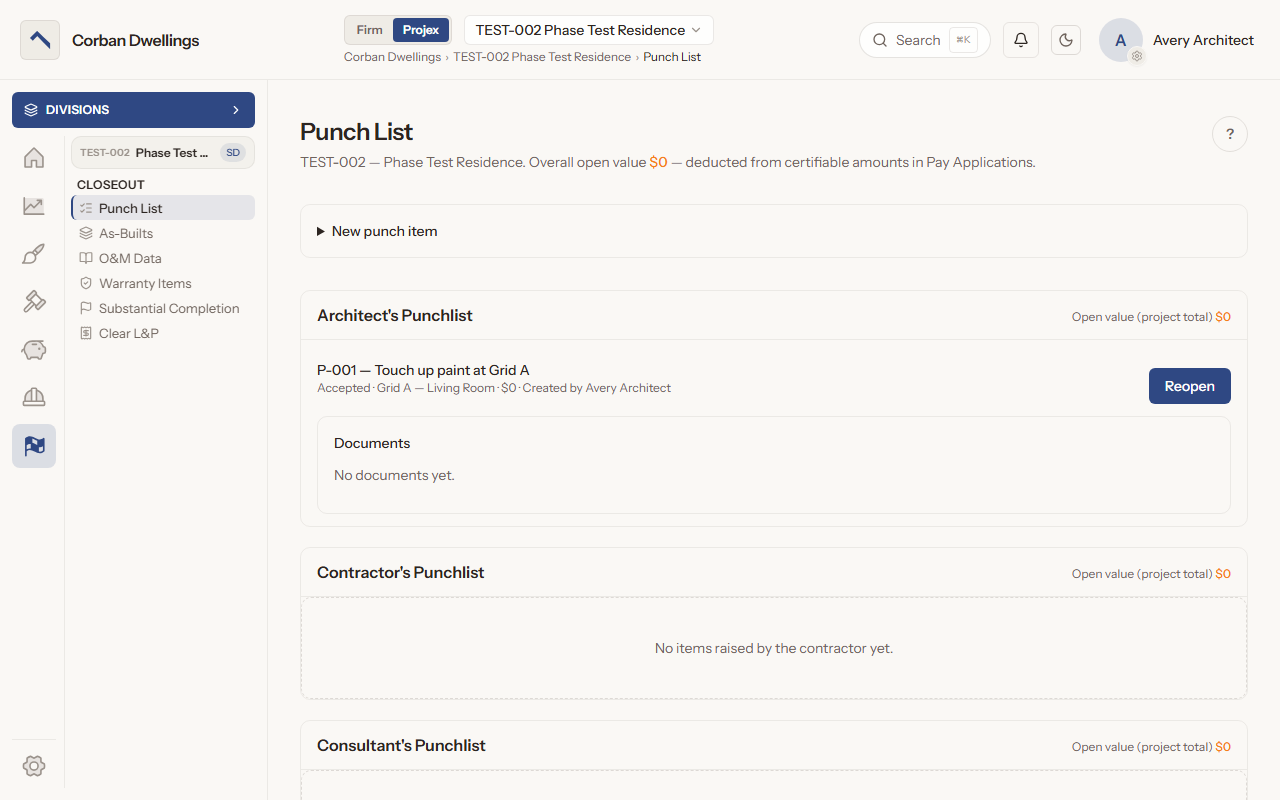1280x800 pixels.
Task: Click Corban Dwellings breadcrumb link
Action: 392,57
